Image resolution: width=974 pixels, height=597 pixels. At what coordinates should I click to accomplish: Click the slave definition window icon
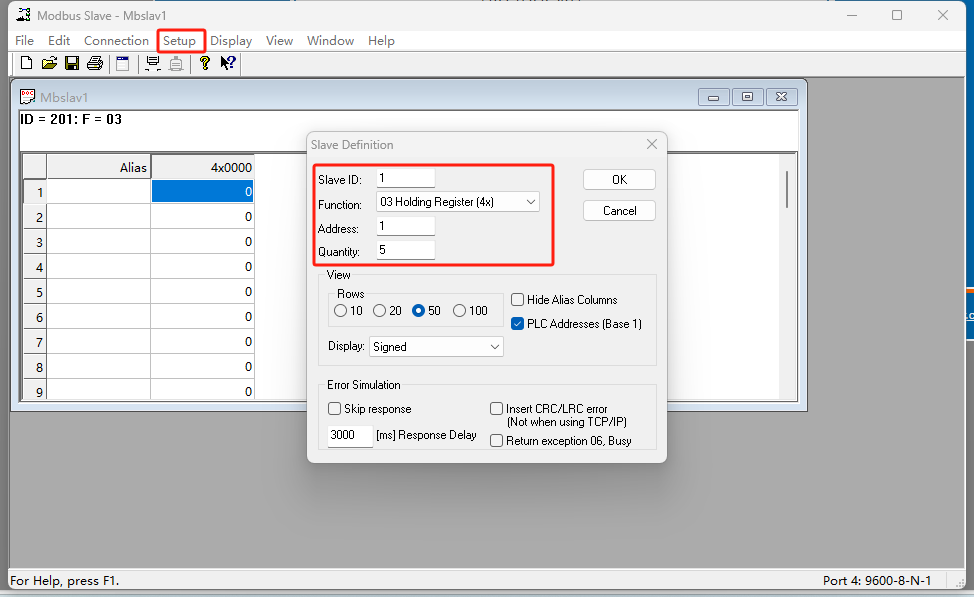tap(123, 64)
